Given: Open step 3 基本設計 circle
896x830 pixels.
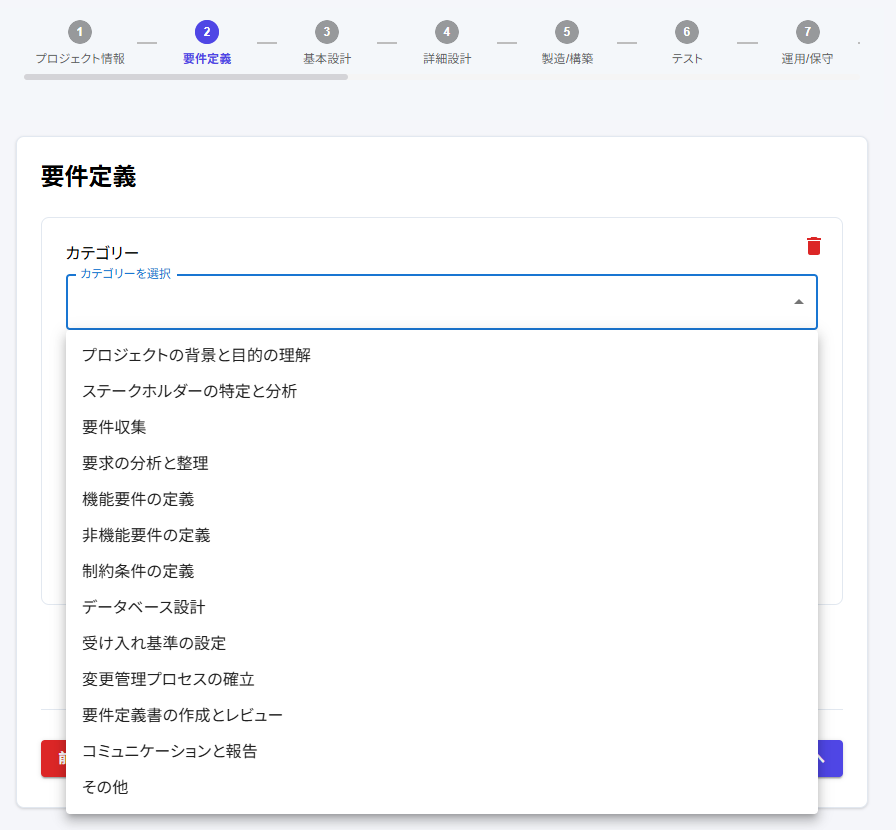Looking at the screenshot, I should tap(325, 31).
